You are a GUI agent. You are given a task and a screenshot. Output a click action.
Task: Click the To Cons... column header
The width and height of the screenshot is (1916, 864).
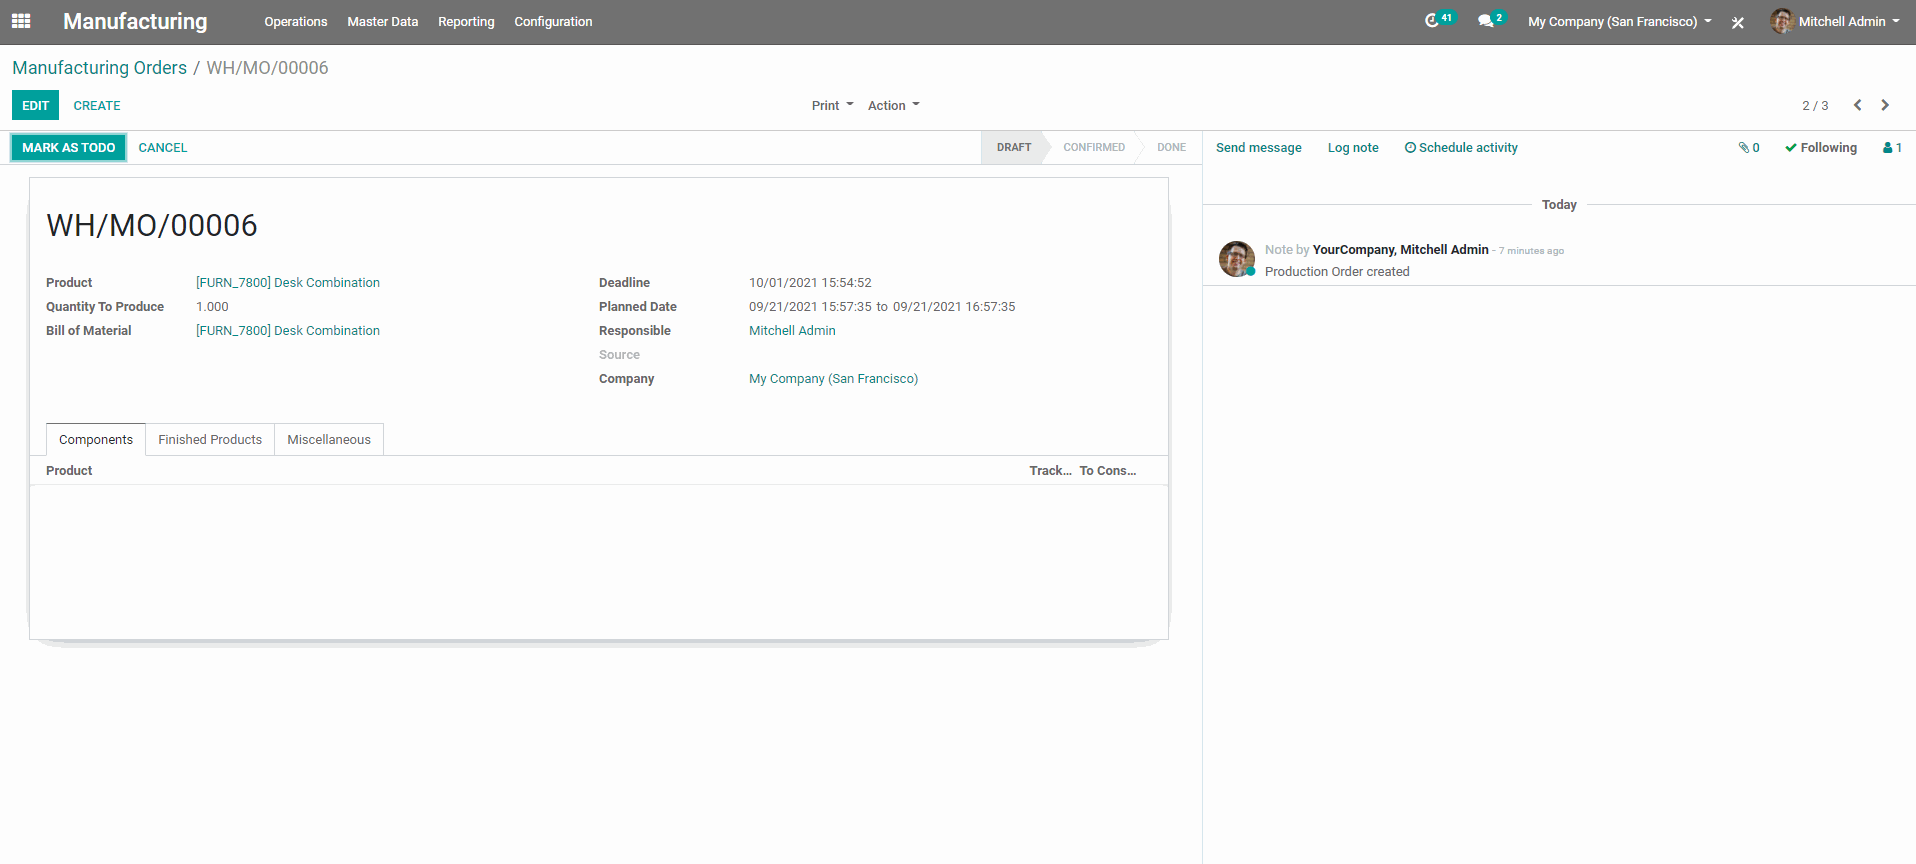pos(1107,470)
